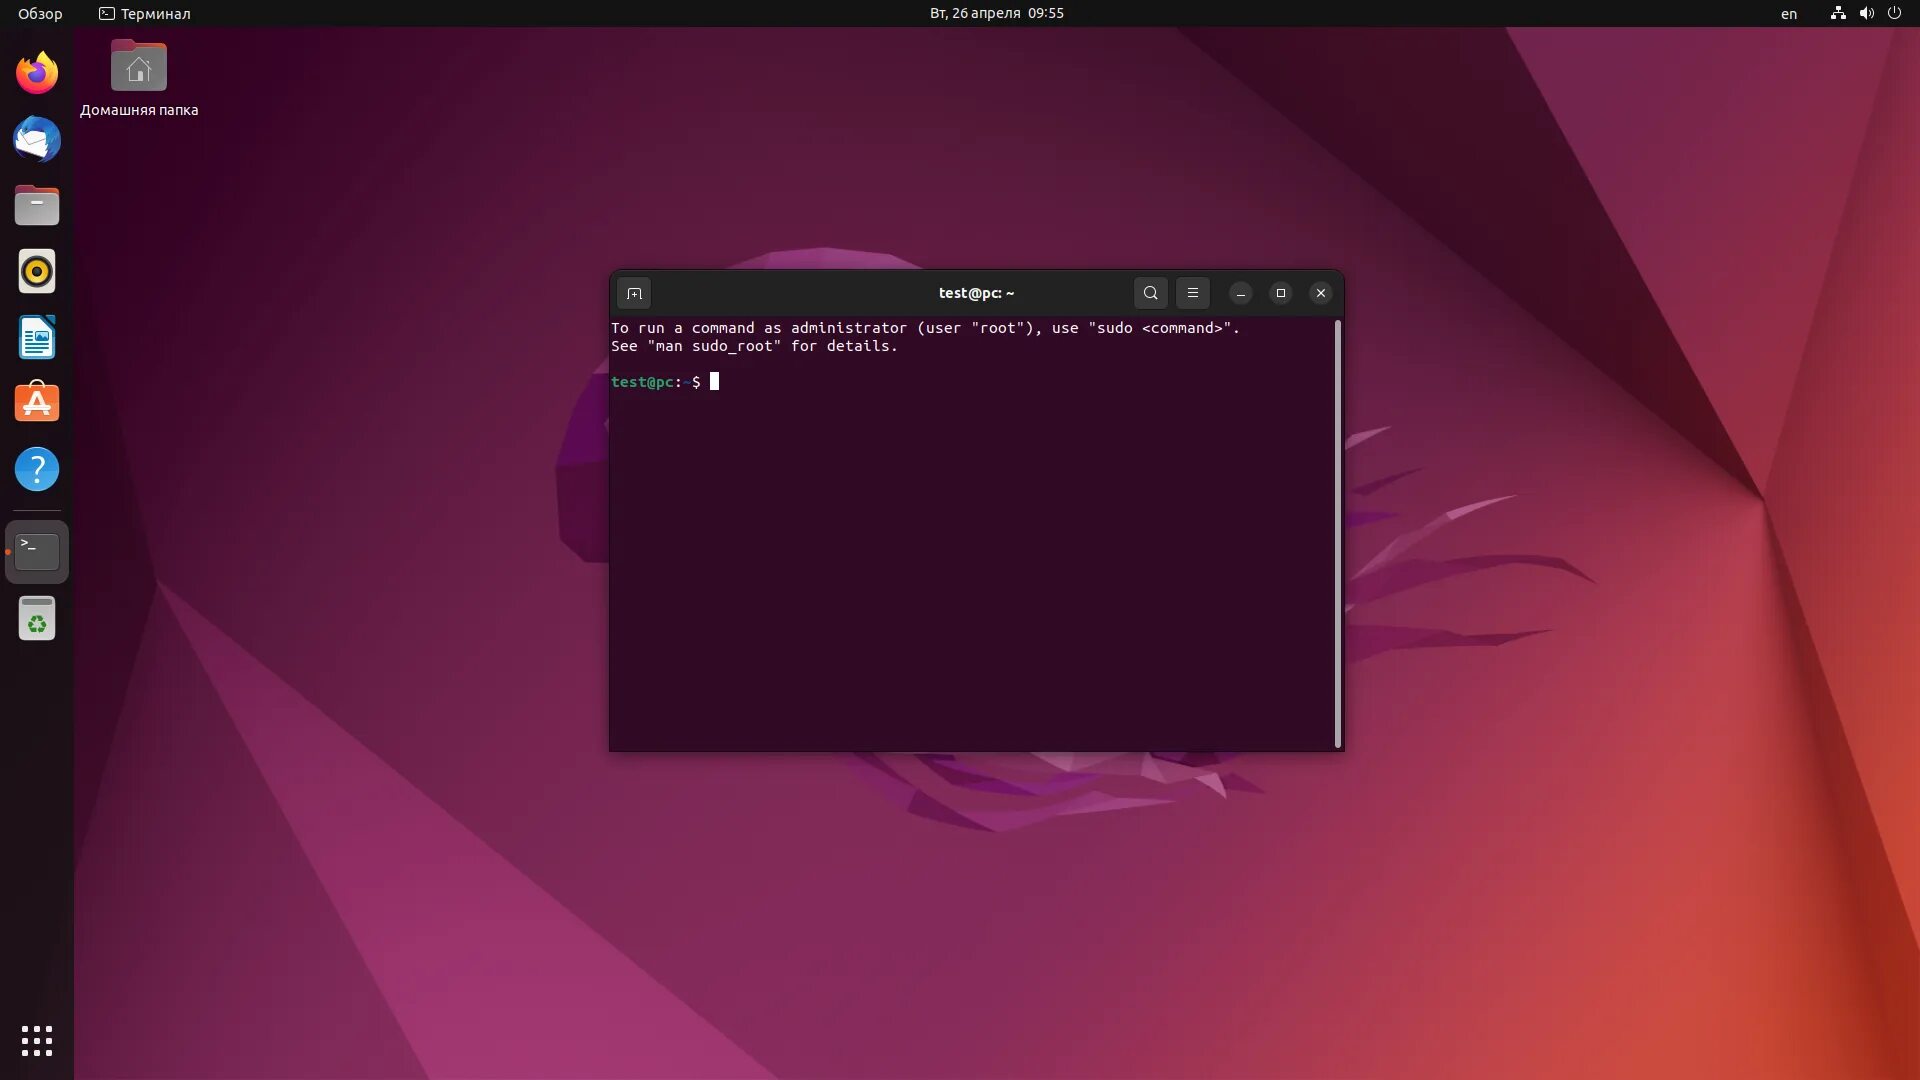The image size is (1920, 1080).
Task: Click the terminal vertical scrollbar
Action: (x=1337, y=533)
